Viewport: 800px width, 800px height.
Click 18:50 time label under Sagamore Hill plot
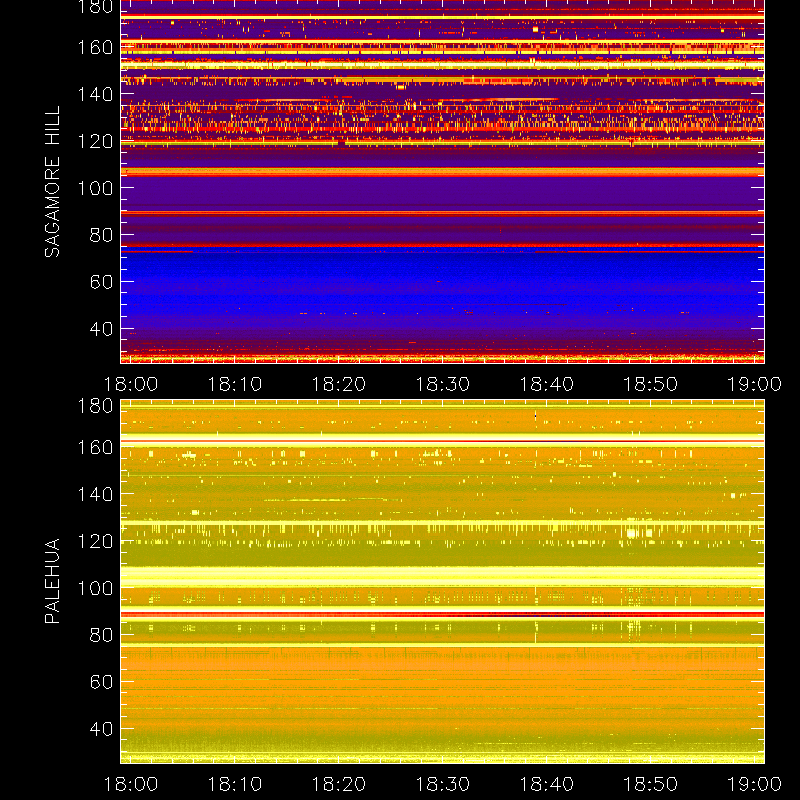(x=651, y=384)
